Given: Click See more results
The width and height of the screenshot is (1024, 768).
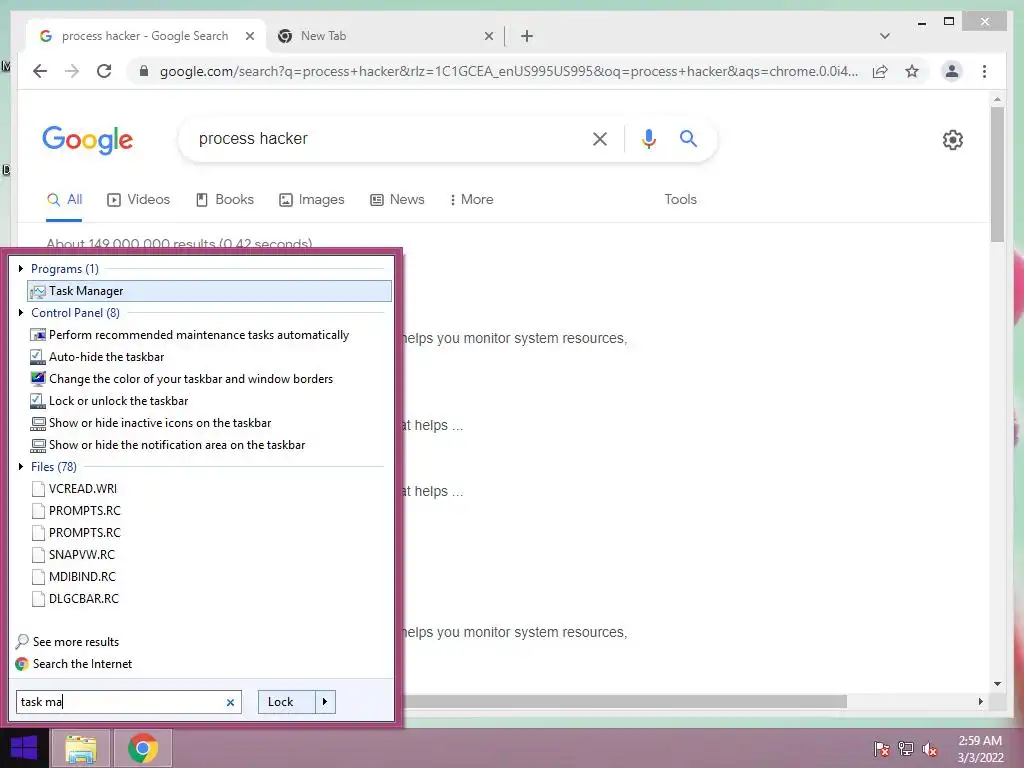Looking at the screenshot, I should (76, 642).
